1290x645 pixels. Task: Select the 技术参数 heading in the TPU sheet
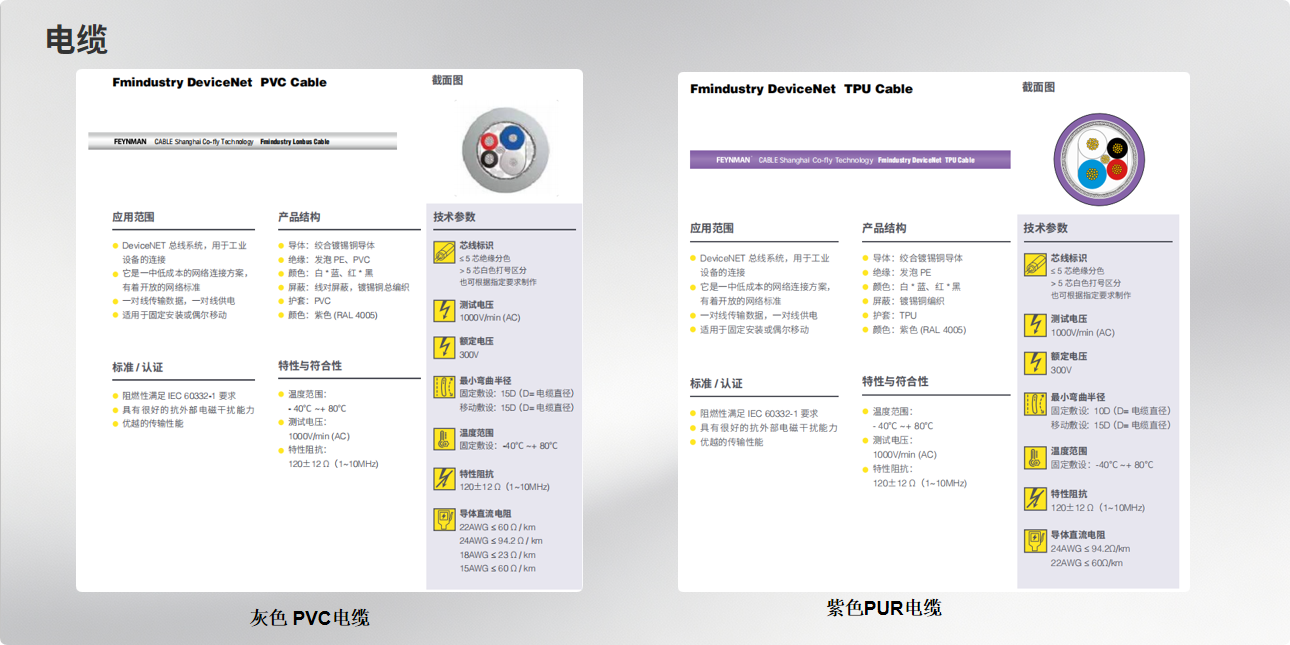pos(1046,228)
